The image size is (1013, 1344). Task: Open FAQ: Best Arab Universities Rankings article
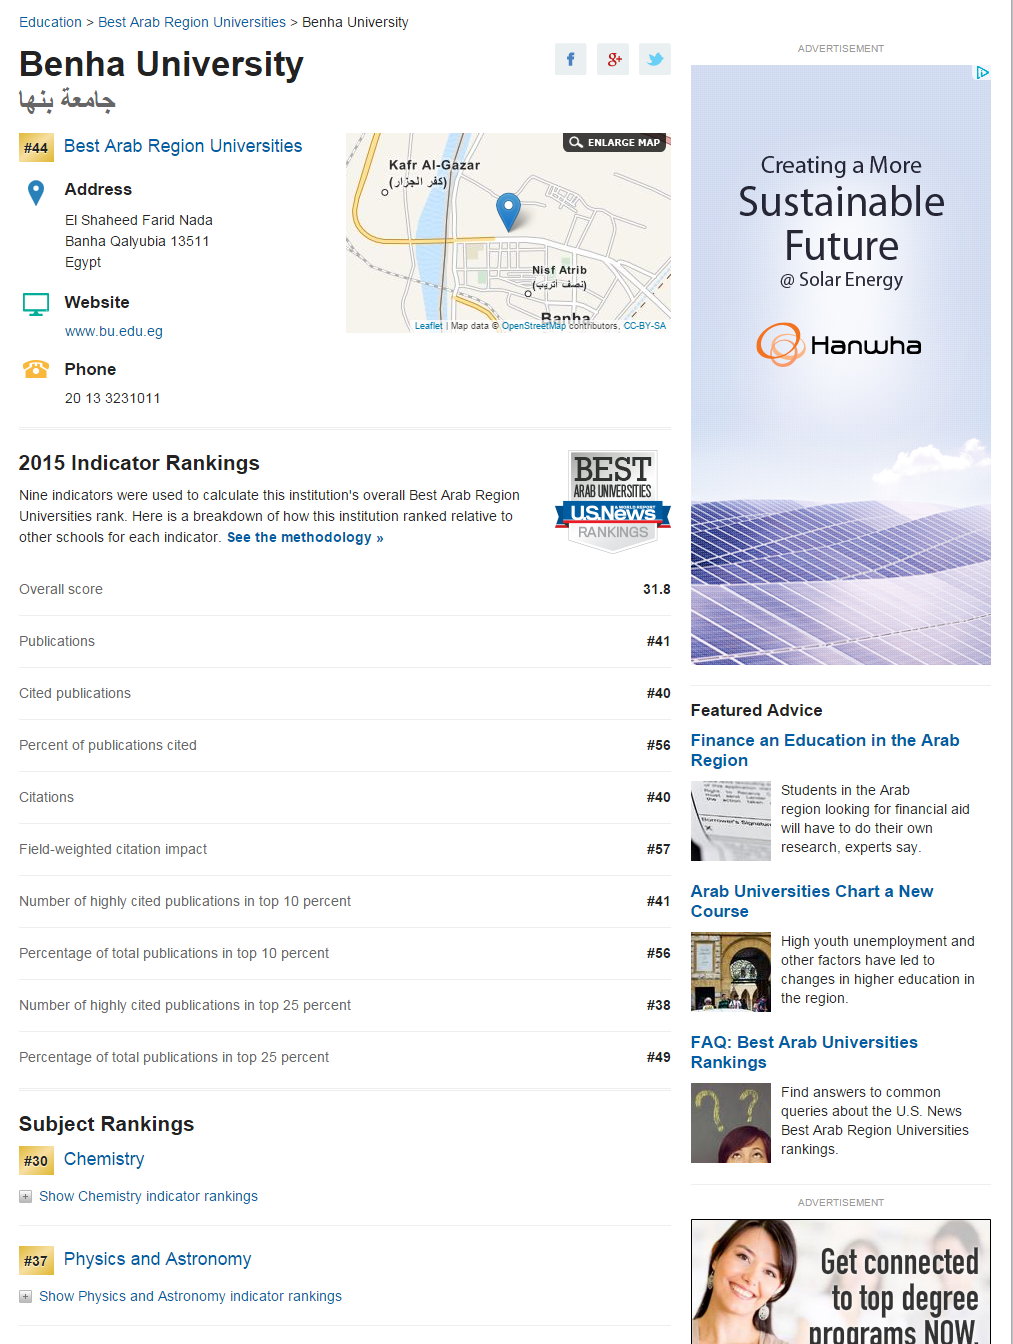[803, 1052]
